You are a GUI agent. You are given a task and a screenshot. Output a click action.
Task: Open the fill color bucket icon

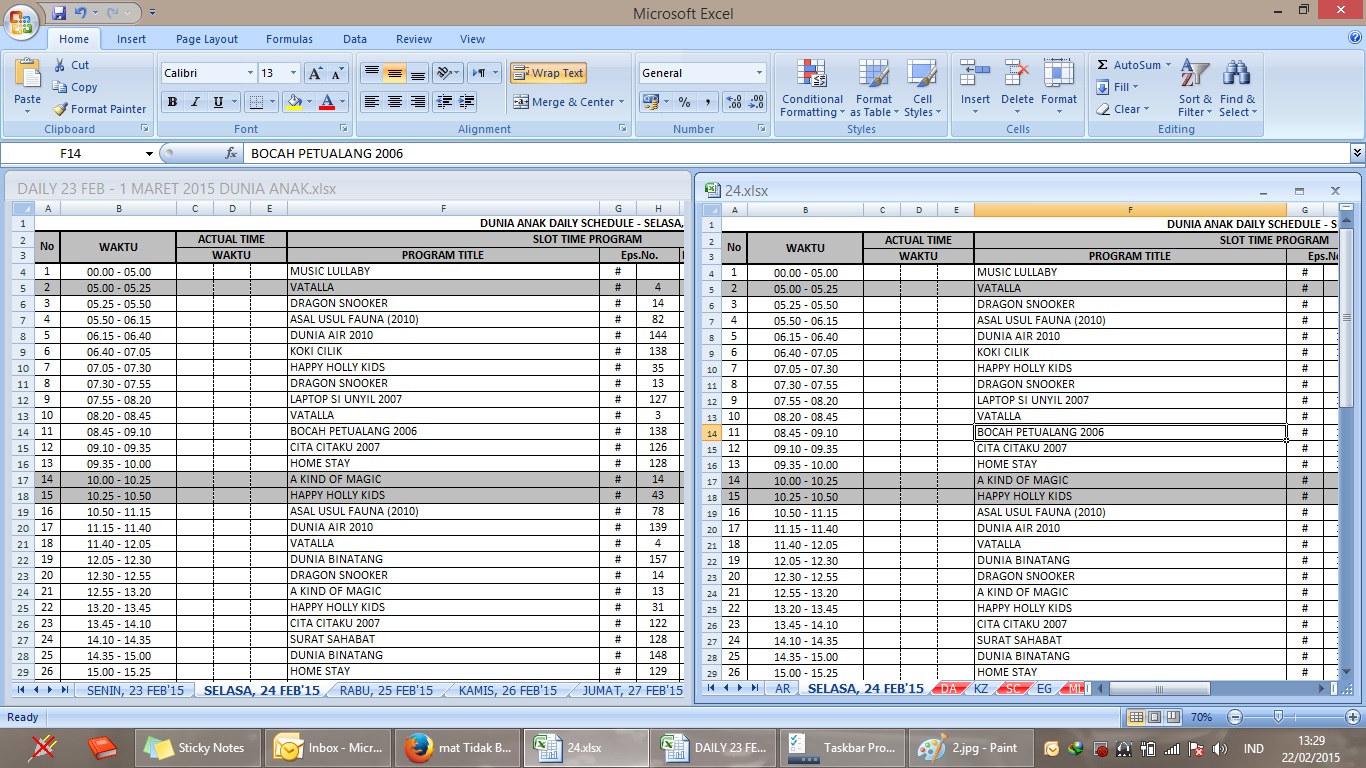(296, 101)
